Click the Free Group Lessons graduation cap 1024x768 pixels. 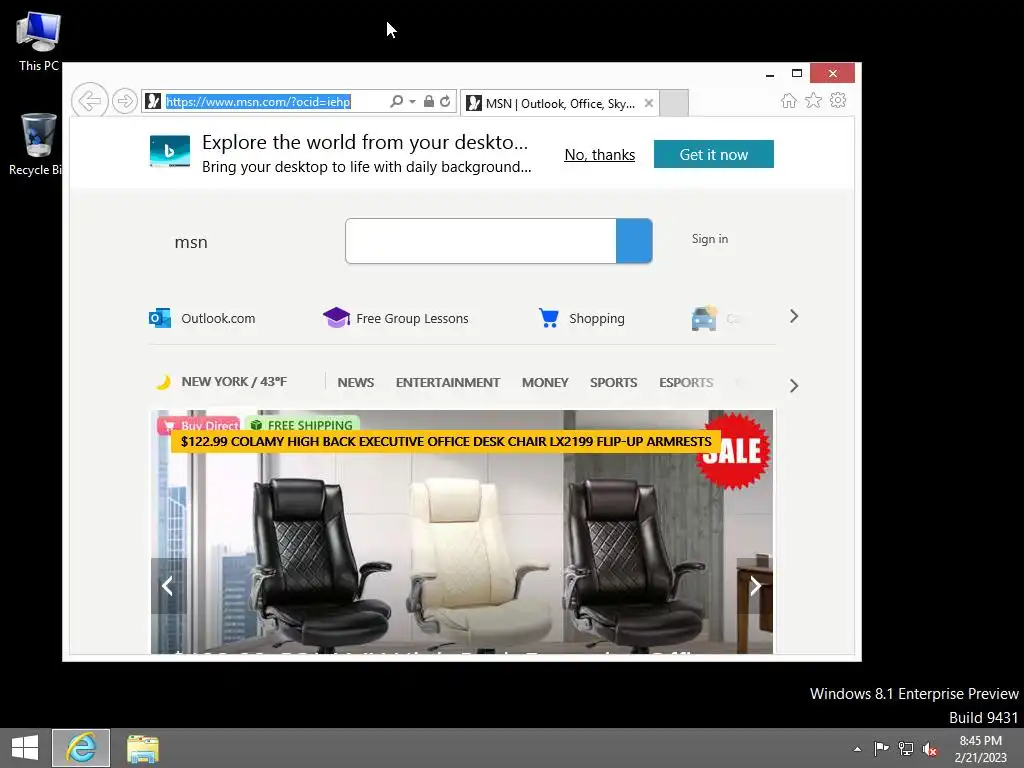click(336, 317)
